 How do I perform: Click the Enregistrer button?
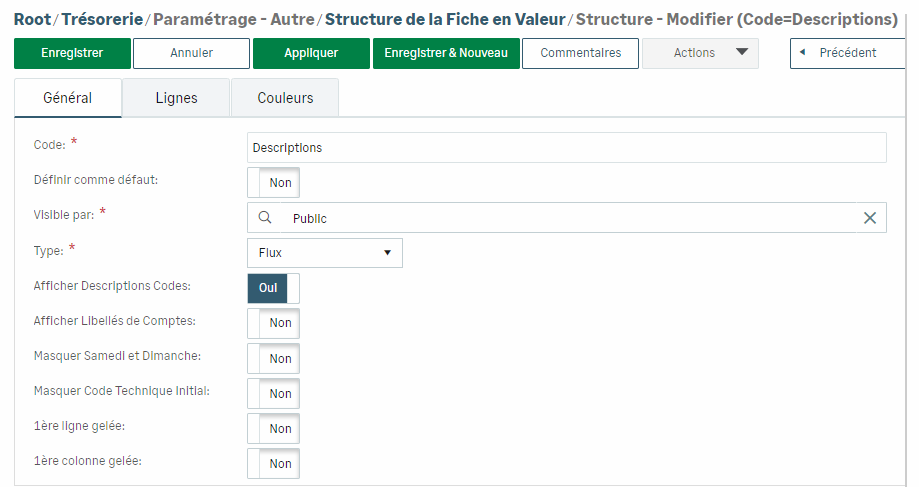[72, 53]
